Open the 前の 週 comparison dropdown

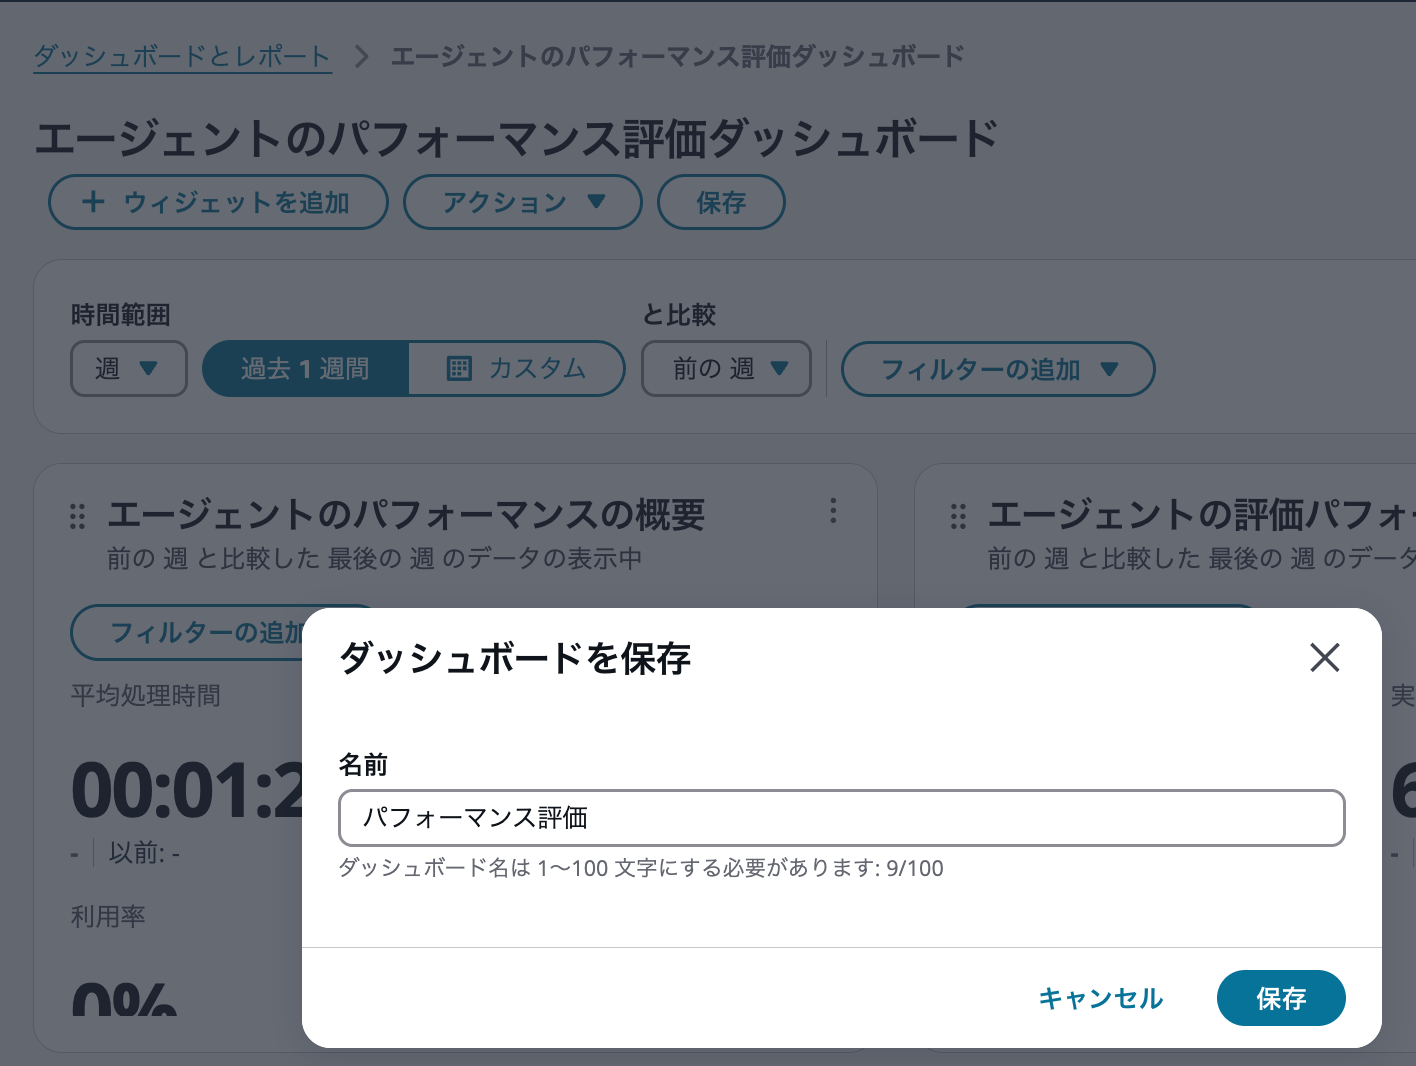coord(726,369)
